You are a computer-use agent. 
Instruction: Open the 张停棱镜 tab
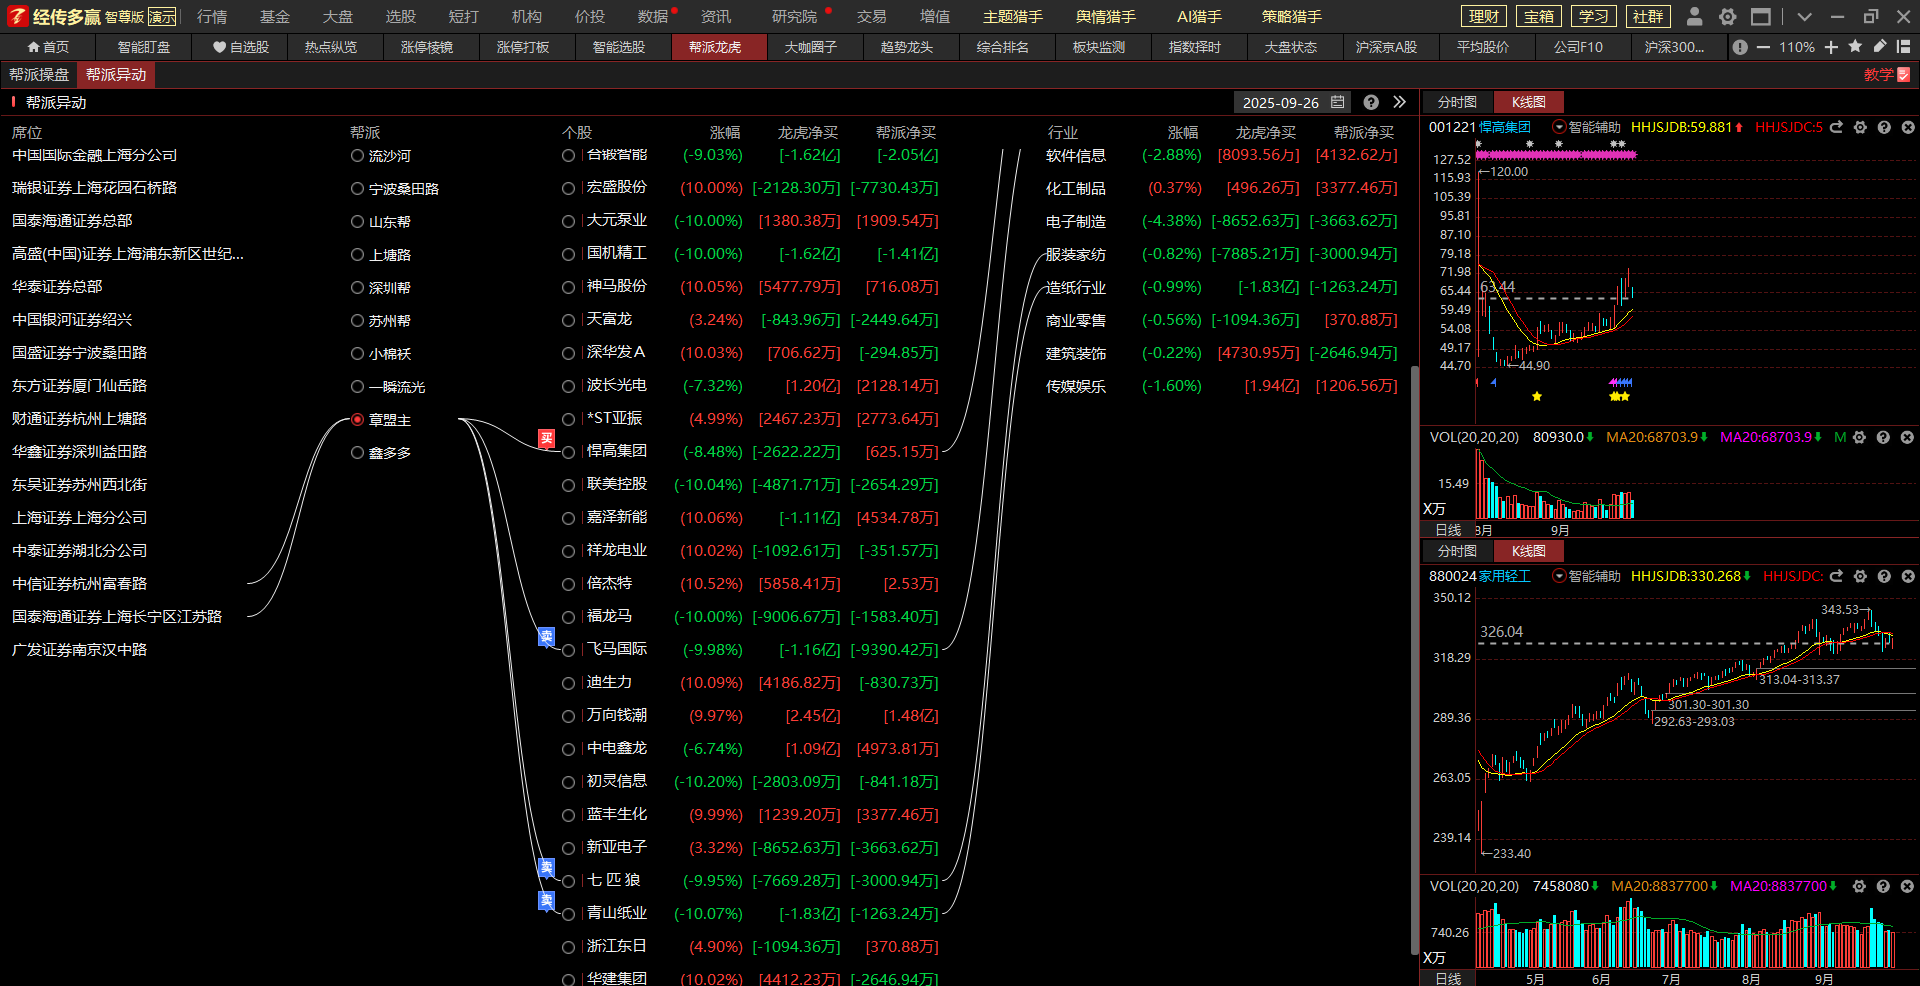coord(427,47)
